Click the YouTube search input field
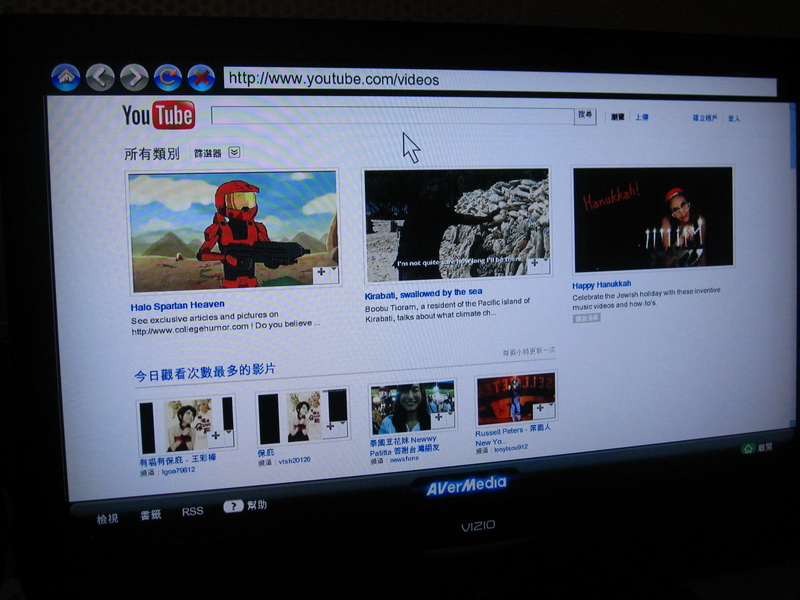The width and height of the screenshot is (800, 600). [392, 115]
